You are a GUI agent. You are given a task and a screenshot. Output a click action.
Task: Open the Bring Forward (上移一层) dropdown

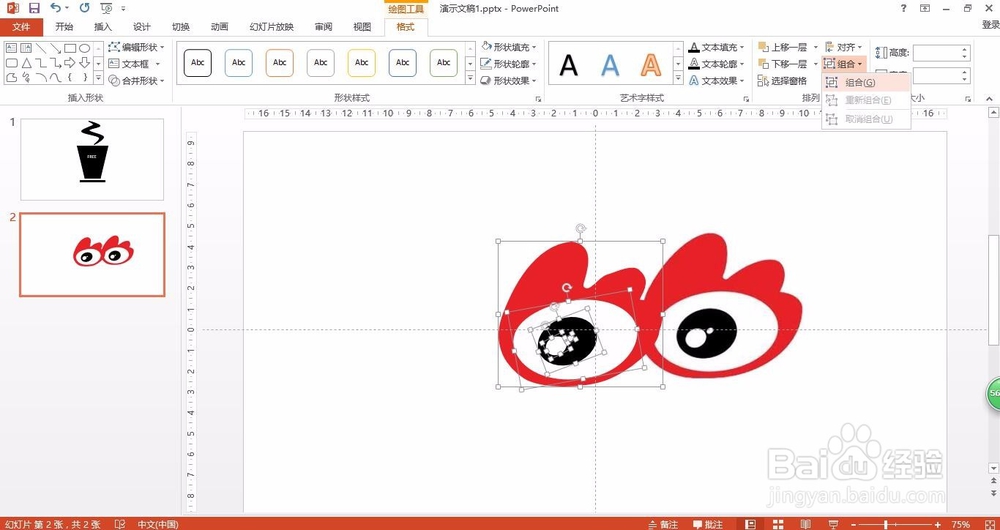pyautogui.click(x=816, y=47)
